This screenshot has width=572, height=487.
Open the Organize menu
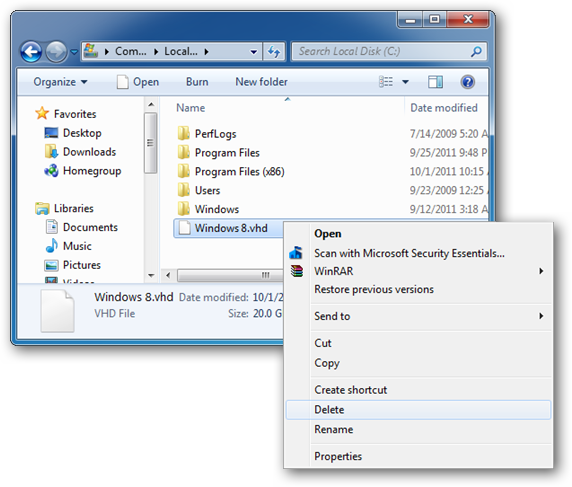point(60,82)
